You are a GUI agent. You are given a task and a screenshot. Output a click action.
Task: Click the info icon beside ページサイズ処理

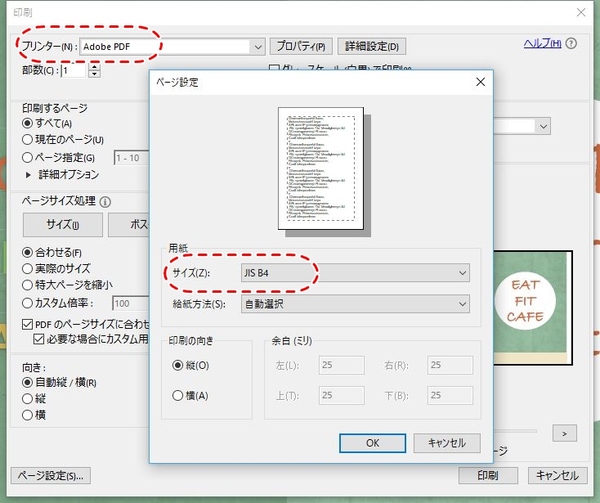(x=105, y=202)
